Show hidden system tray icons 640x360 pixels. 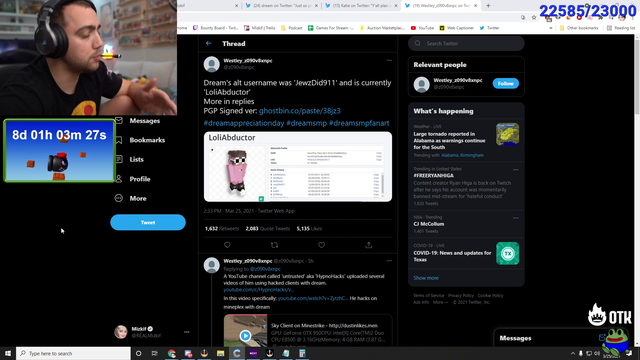(x=573, y=353)
